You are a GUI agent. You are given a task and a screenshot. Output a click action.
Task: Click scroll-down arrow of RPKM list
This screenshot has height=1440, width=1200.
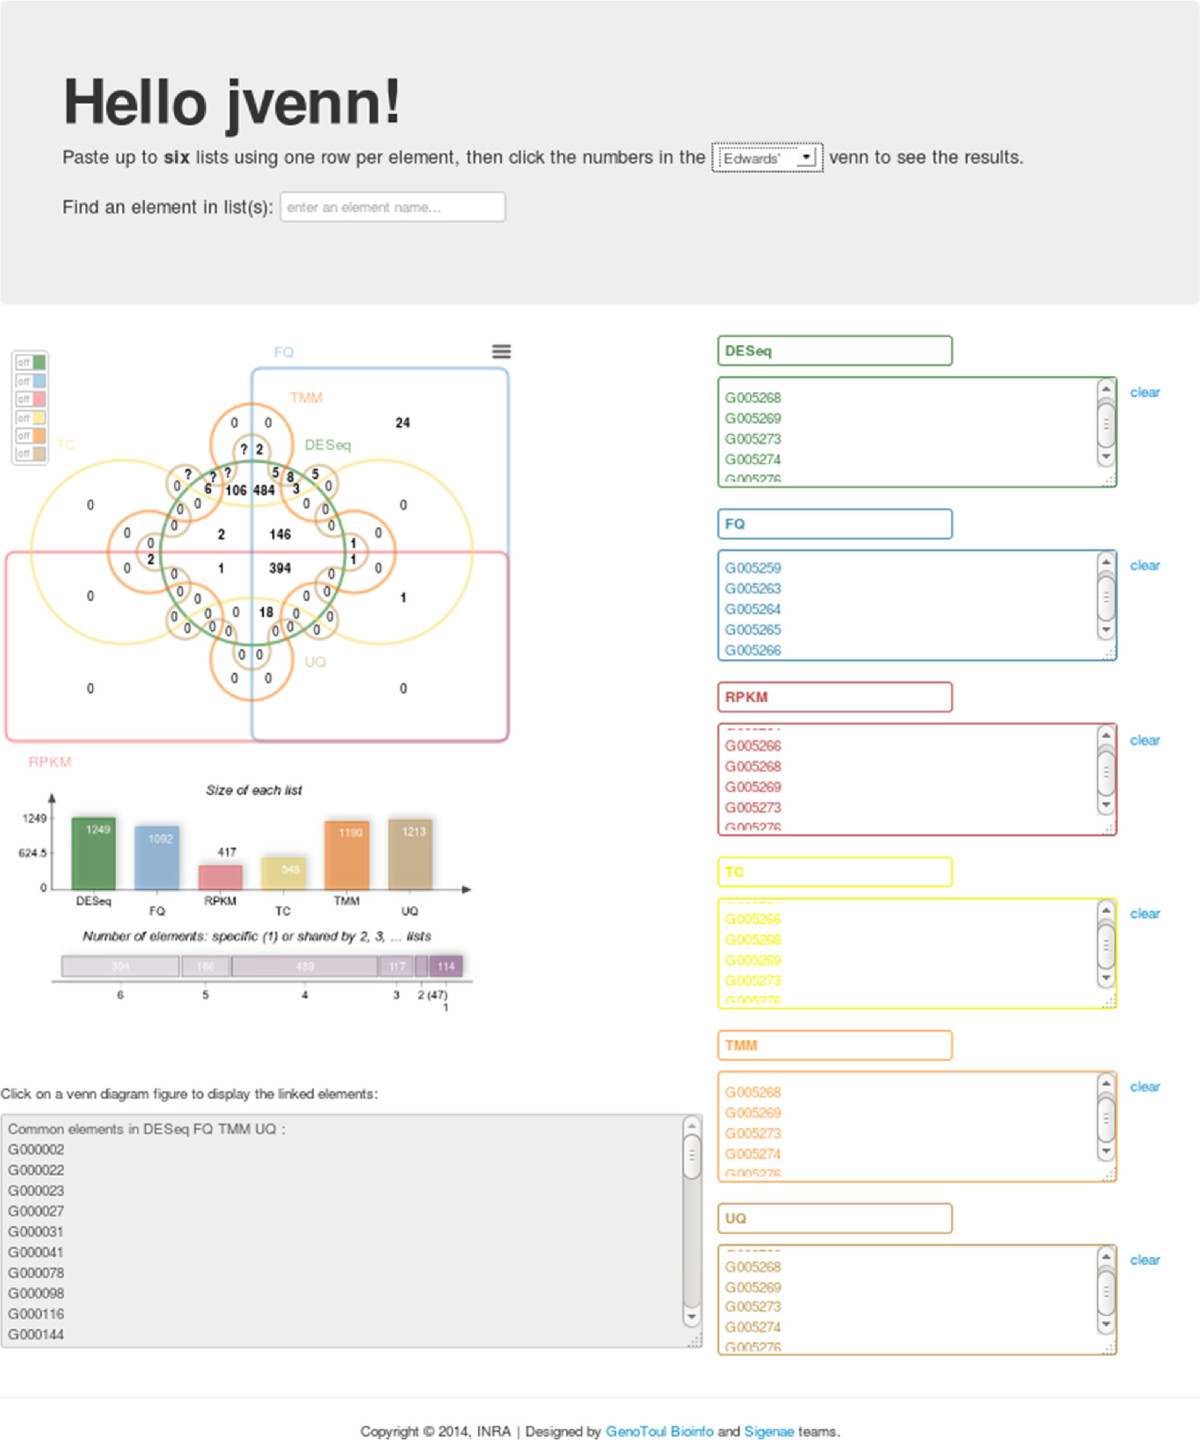1106,804
